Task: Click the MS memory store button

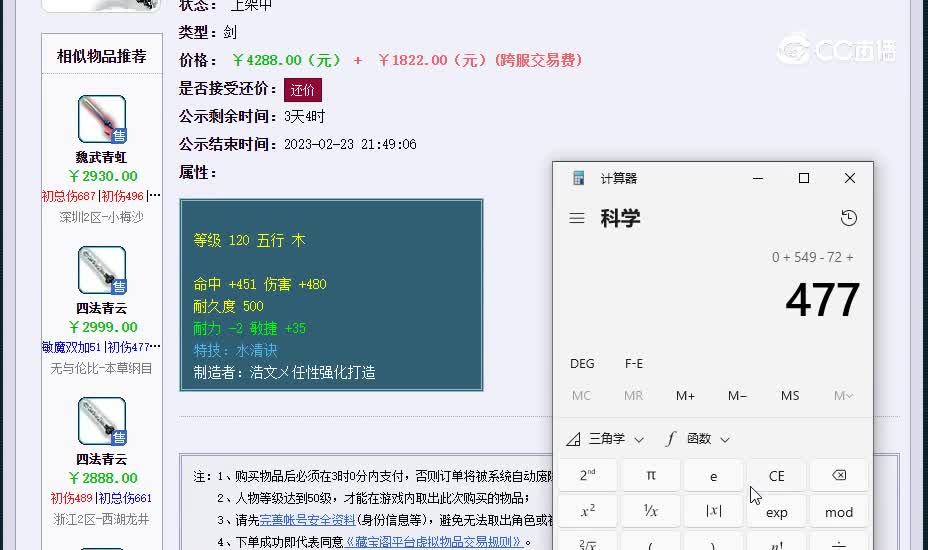Action: 790,395
